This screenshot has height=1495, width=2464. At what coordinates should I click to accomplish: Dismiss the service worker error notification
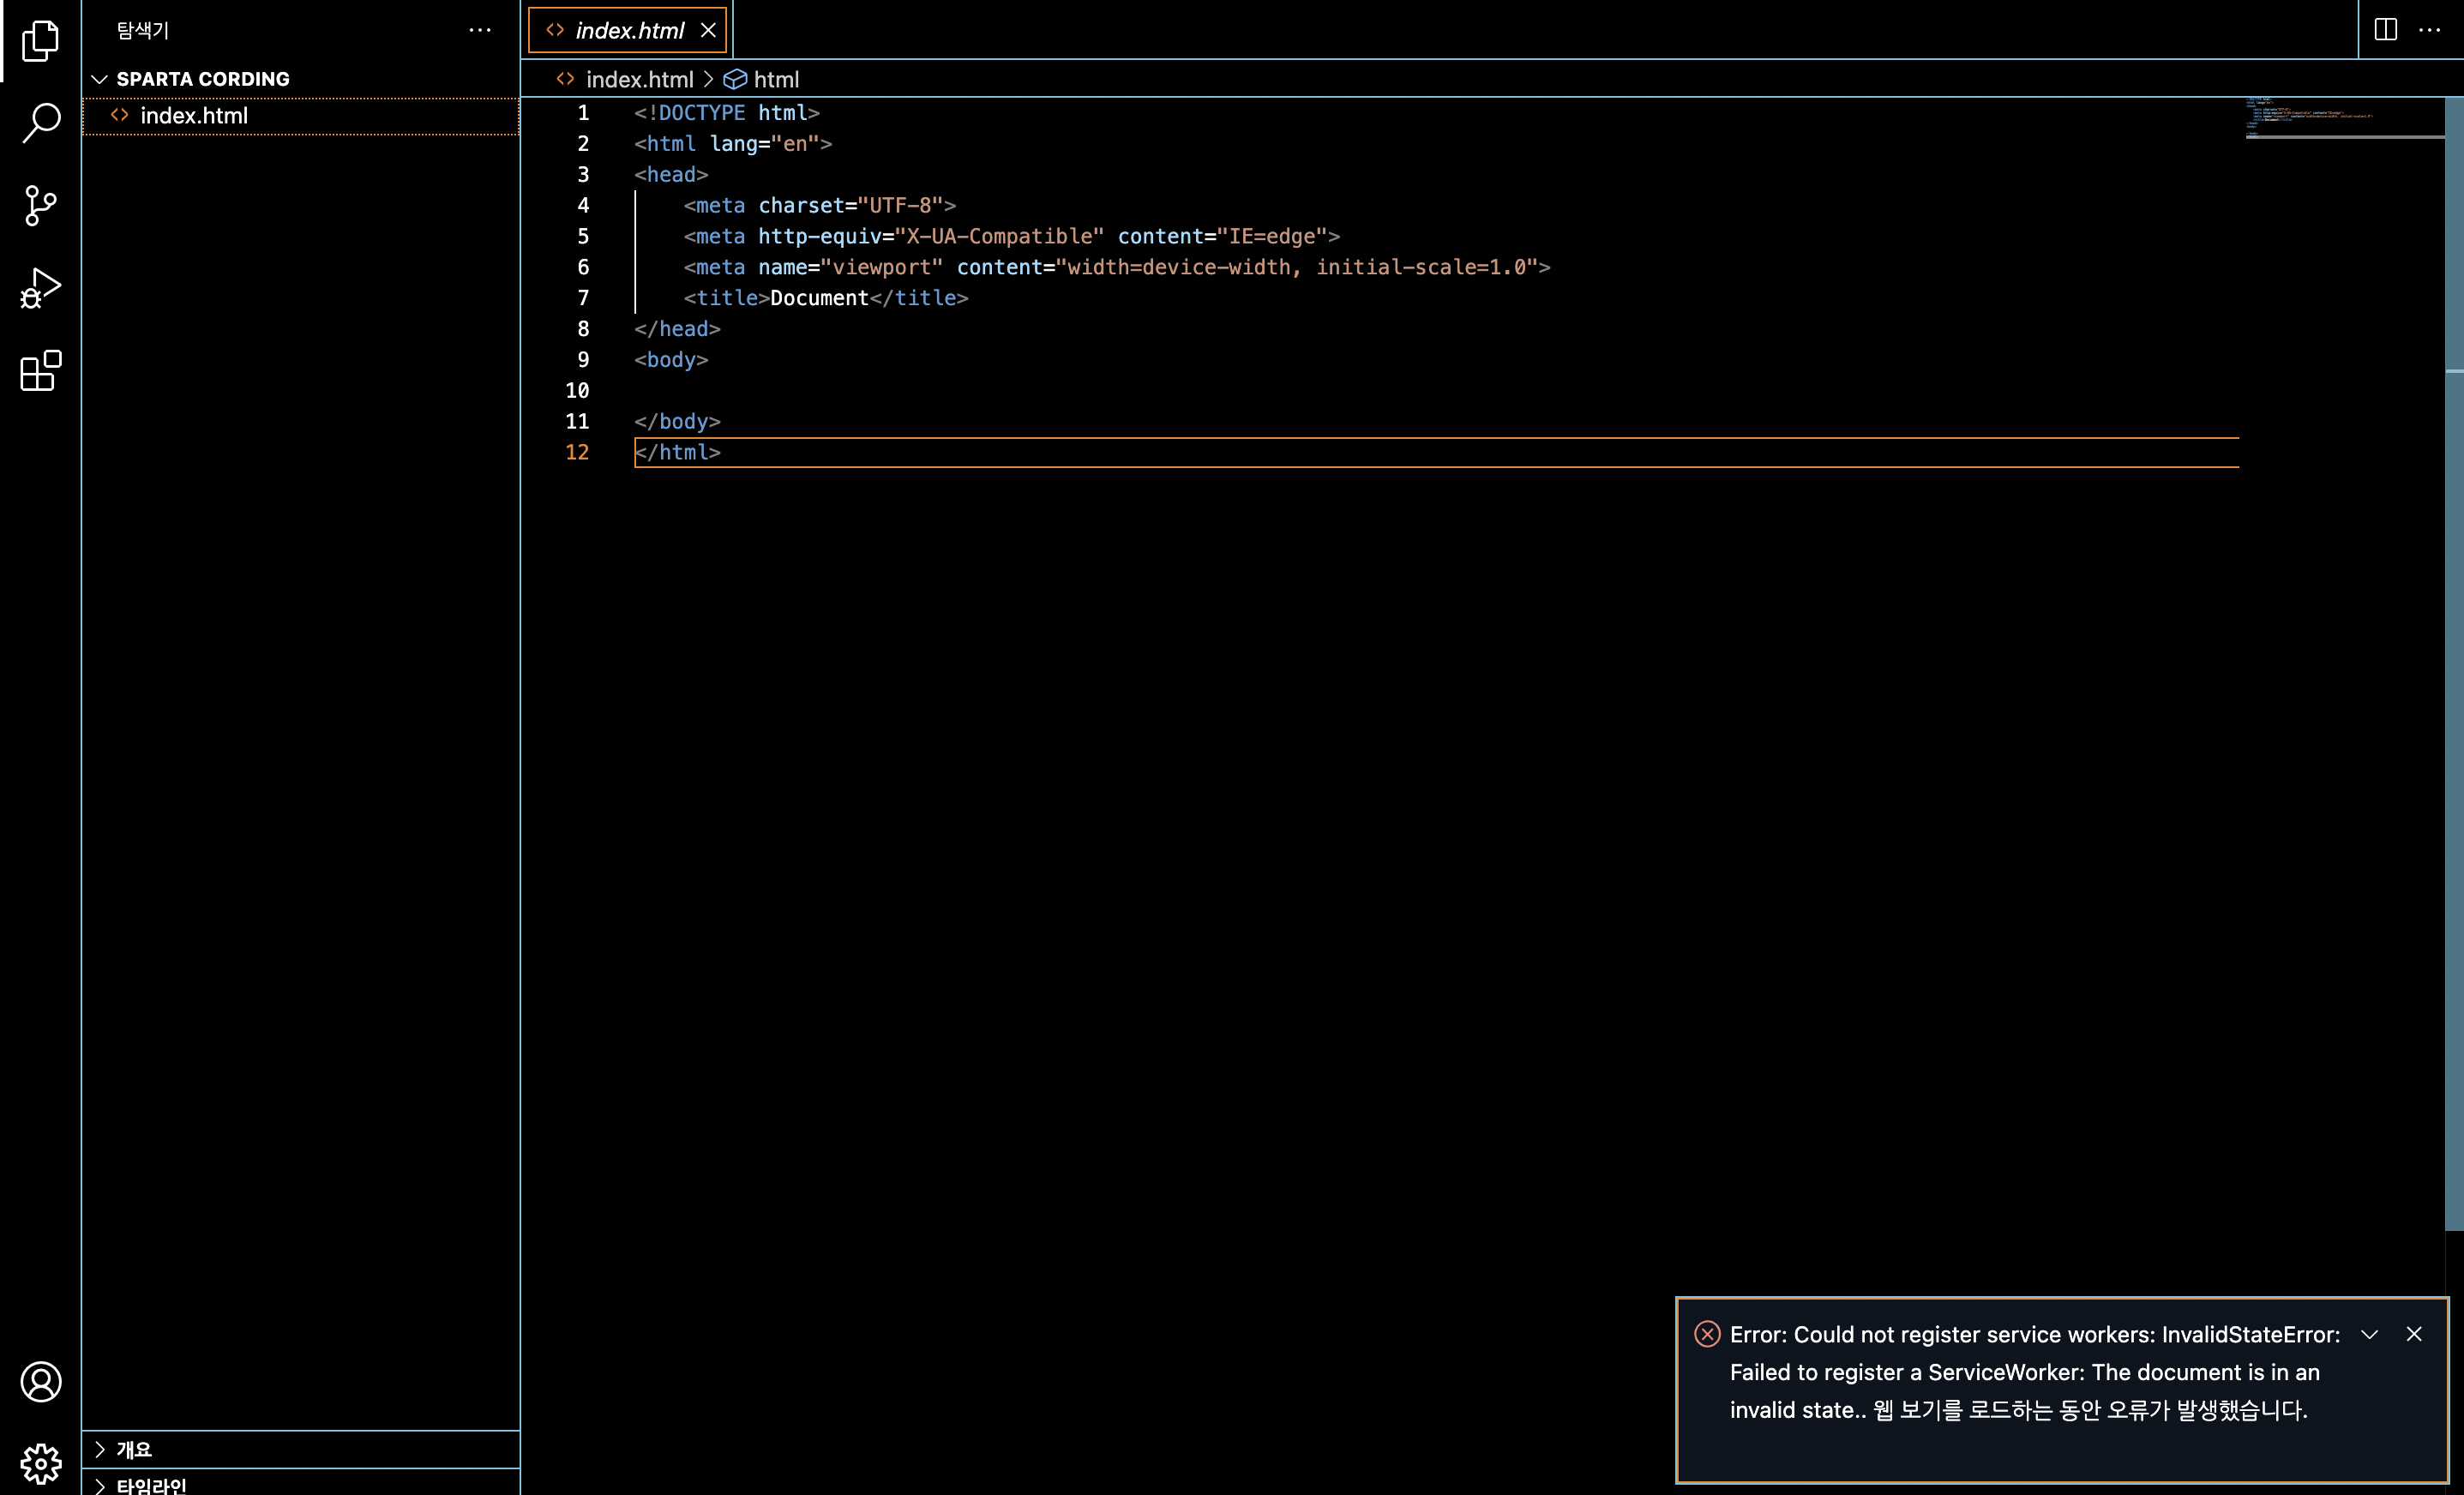[2414, 1334]
